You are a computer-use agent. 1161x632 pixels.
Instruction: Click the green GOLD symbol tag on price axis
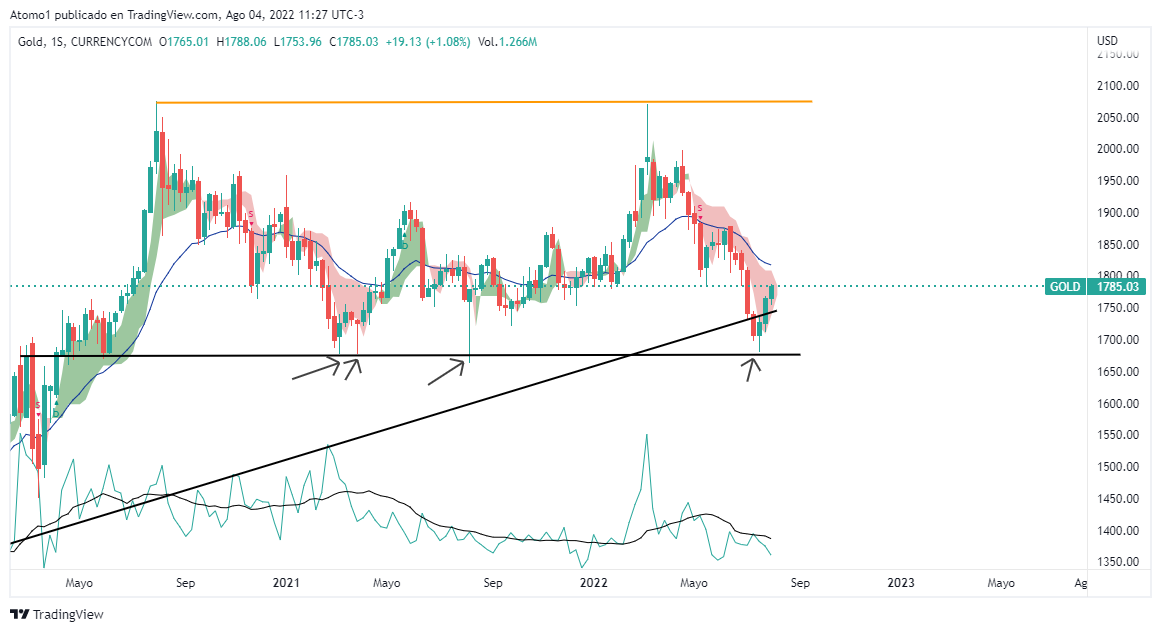tap(1065, 287)
